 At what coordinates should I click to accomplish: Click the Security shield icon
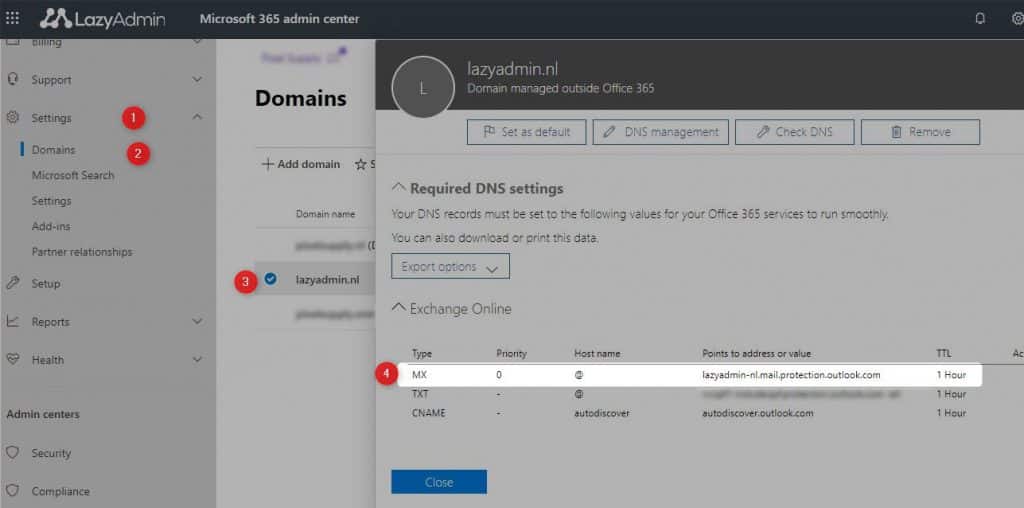pyautogui.click(x=12, y=453)
